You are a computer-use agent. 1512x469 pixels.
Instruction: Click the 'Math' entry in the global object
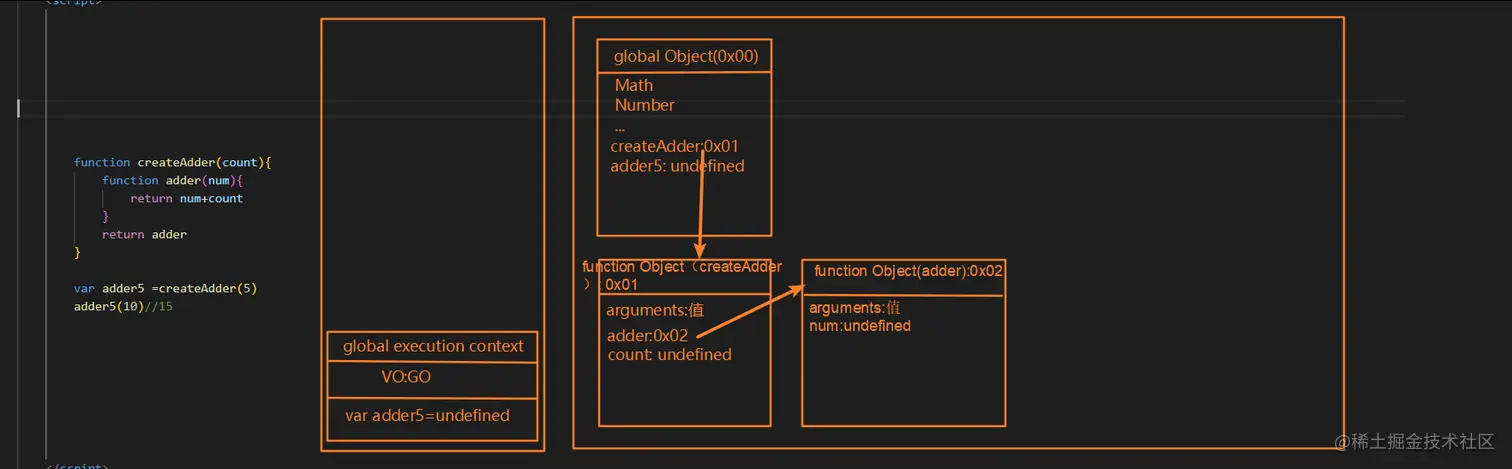[x=634, y=85]
